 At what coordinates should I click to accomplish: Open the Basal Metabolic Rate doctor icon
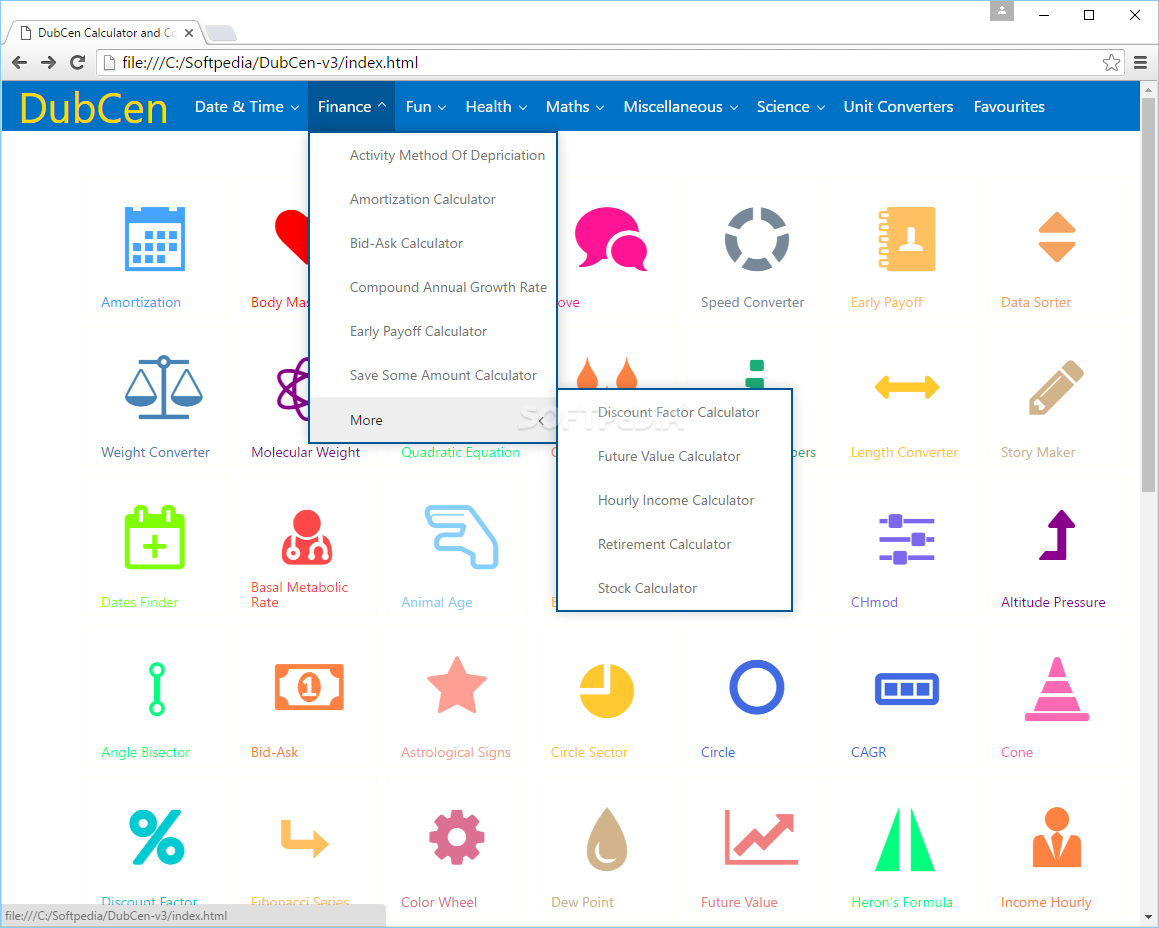(x=307, y=538)
